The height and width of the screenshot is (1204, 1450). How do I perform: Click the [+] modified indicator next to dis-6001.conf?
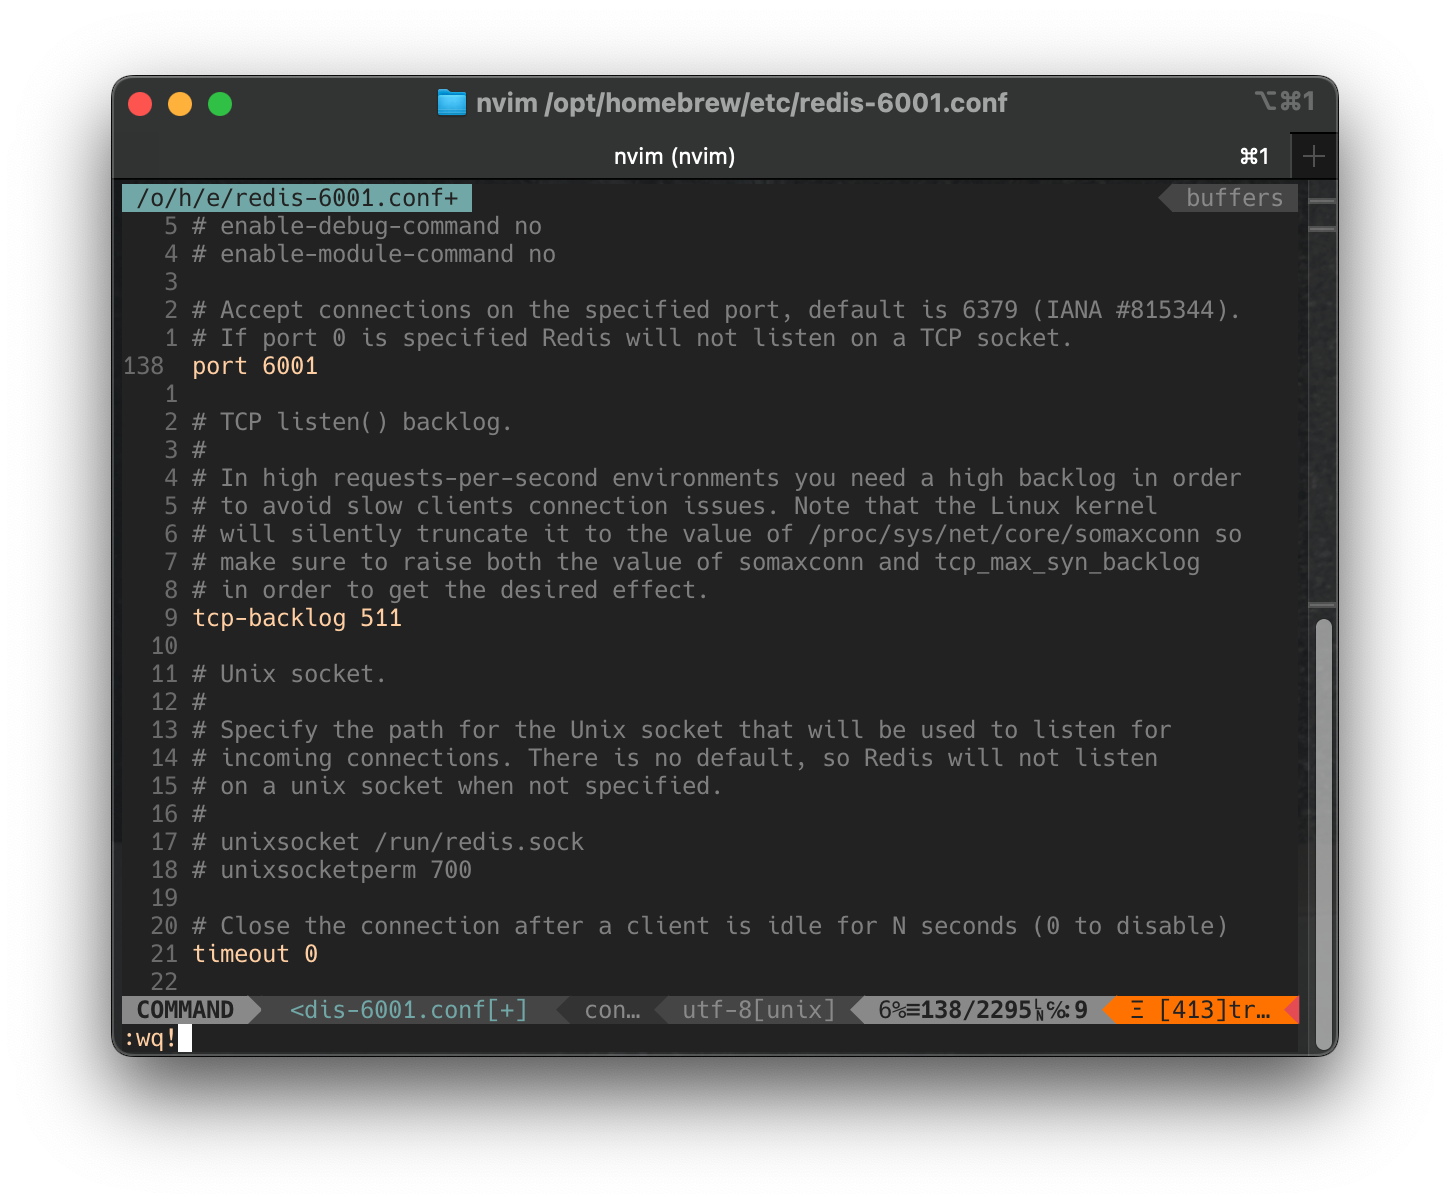point(512,1009)
